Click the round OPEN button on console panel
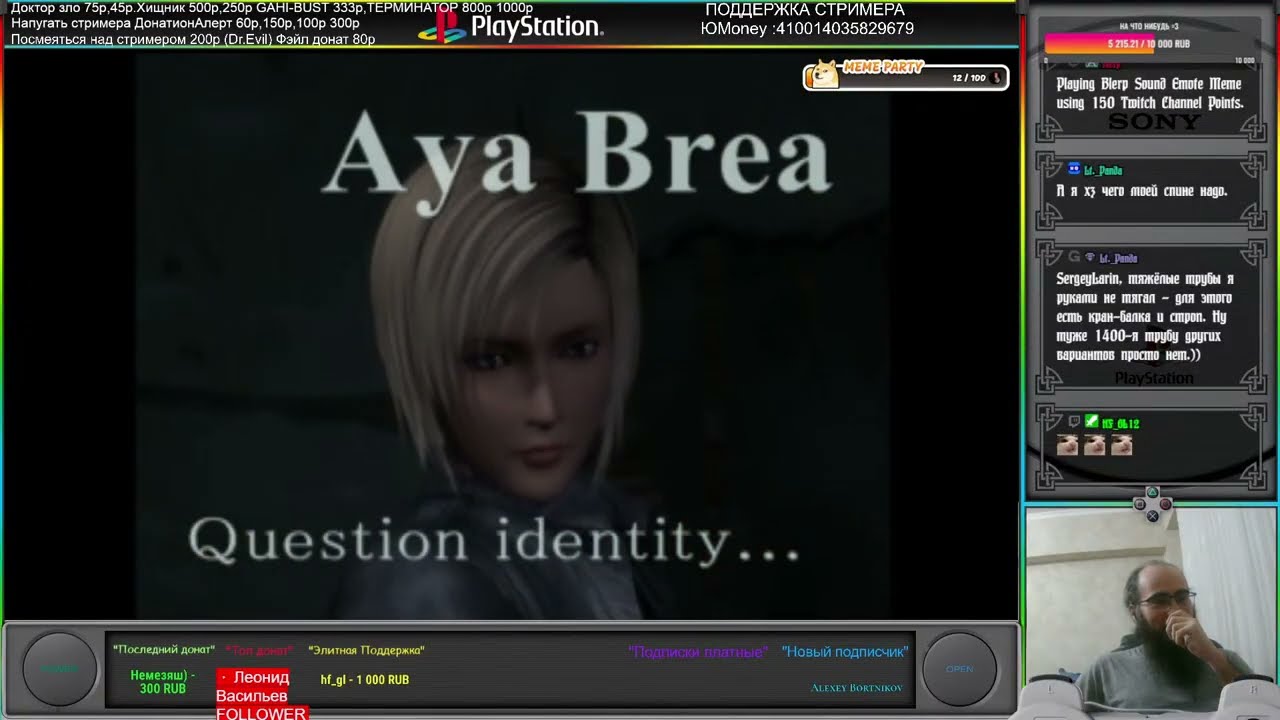The height and width of the screenshot is (720, 1280). pos(958,669)
